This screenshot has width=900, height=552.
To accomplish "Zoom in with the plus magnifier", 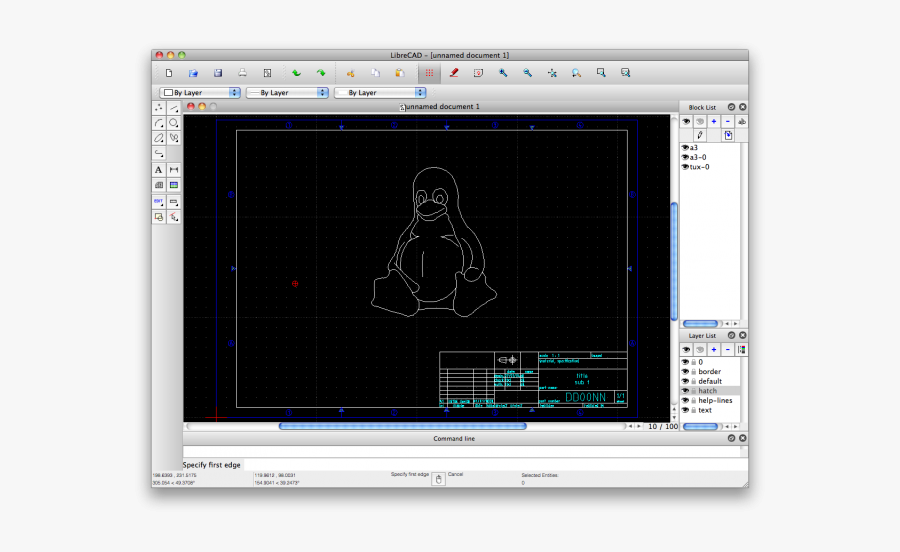I will (503, 73).
